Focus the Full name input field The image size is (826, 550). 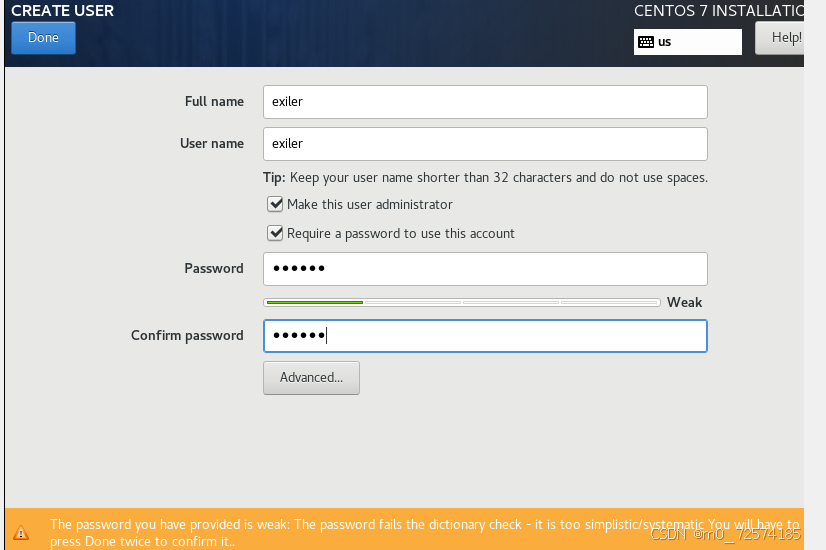click(485, 102)
